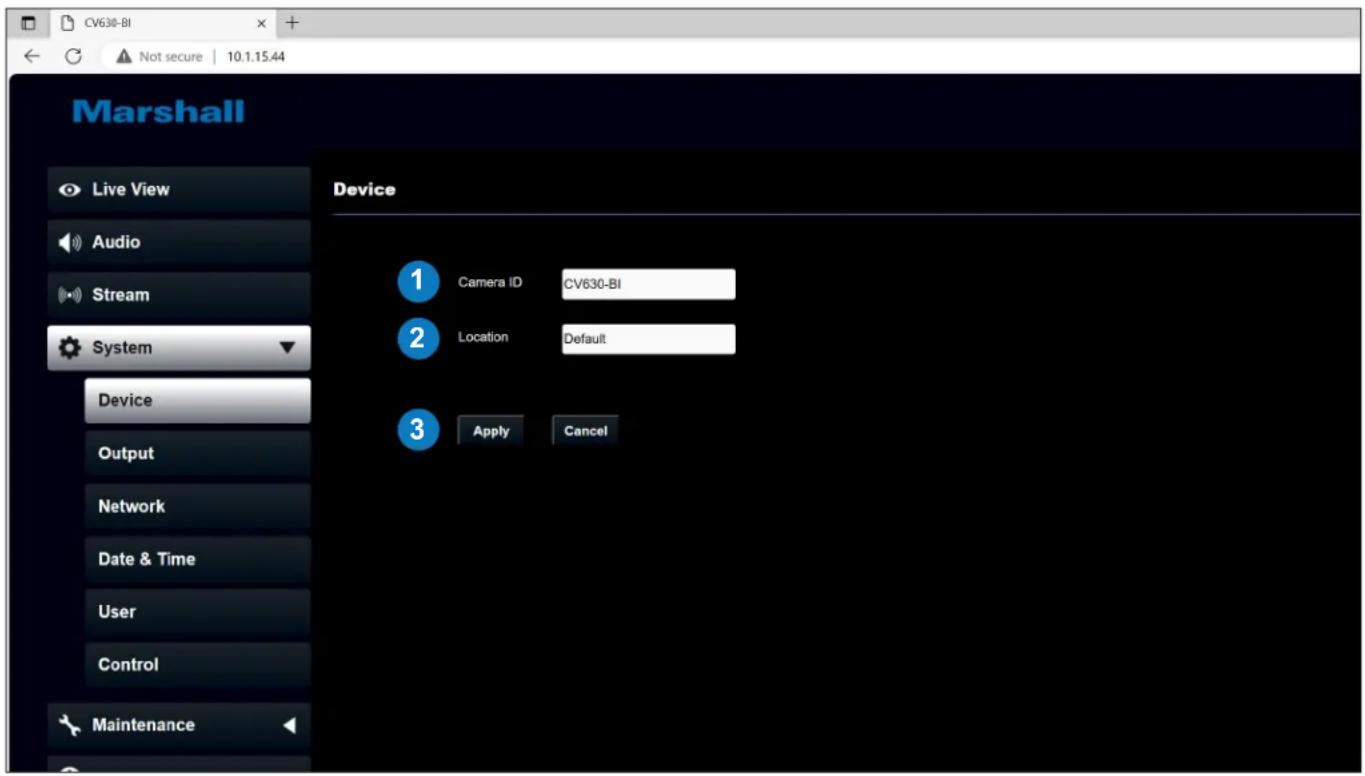Click the Camera ID input field
The image size is (1365, 776).
[647, 284]
